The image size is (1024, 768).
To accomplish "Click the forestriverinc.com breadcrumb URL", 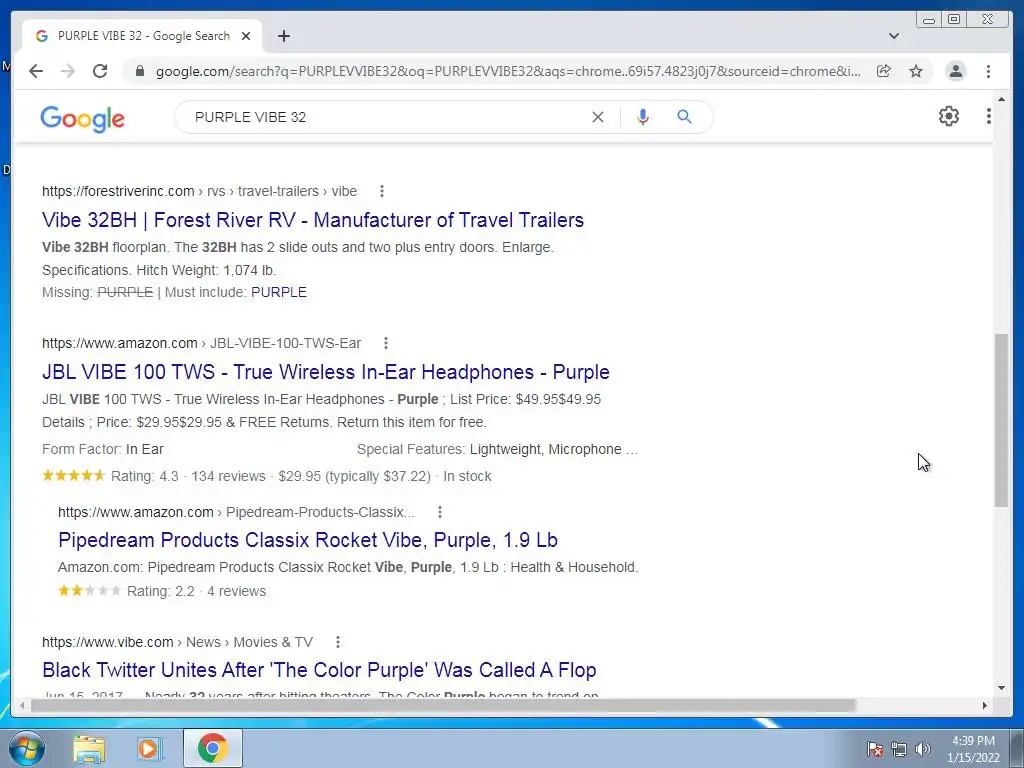I will 199,191.
